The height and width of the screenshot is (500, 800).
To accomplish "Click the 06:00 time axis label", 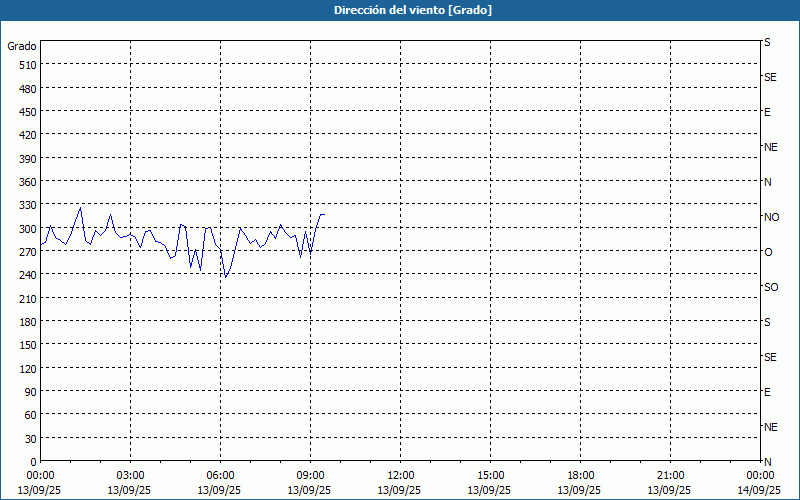I will [220, 476].
